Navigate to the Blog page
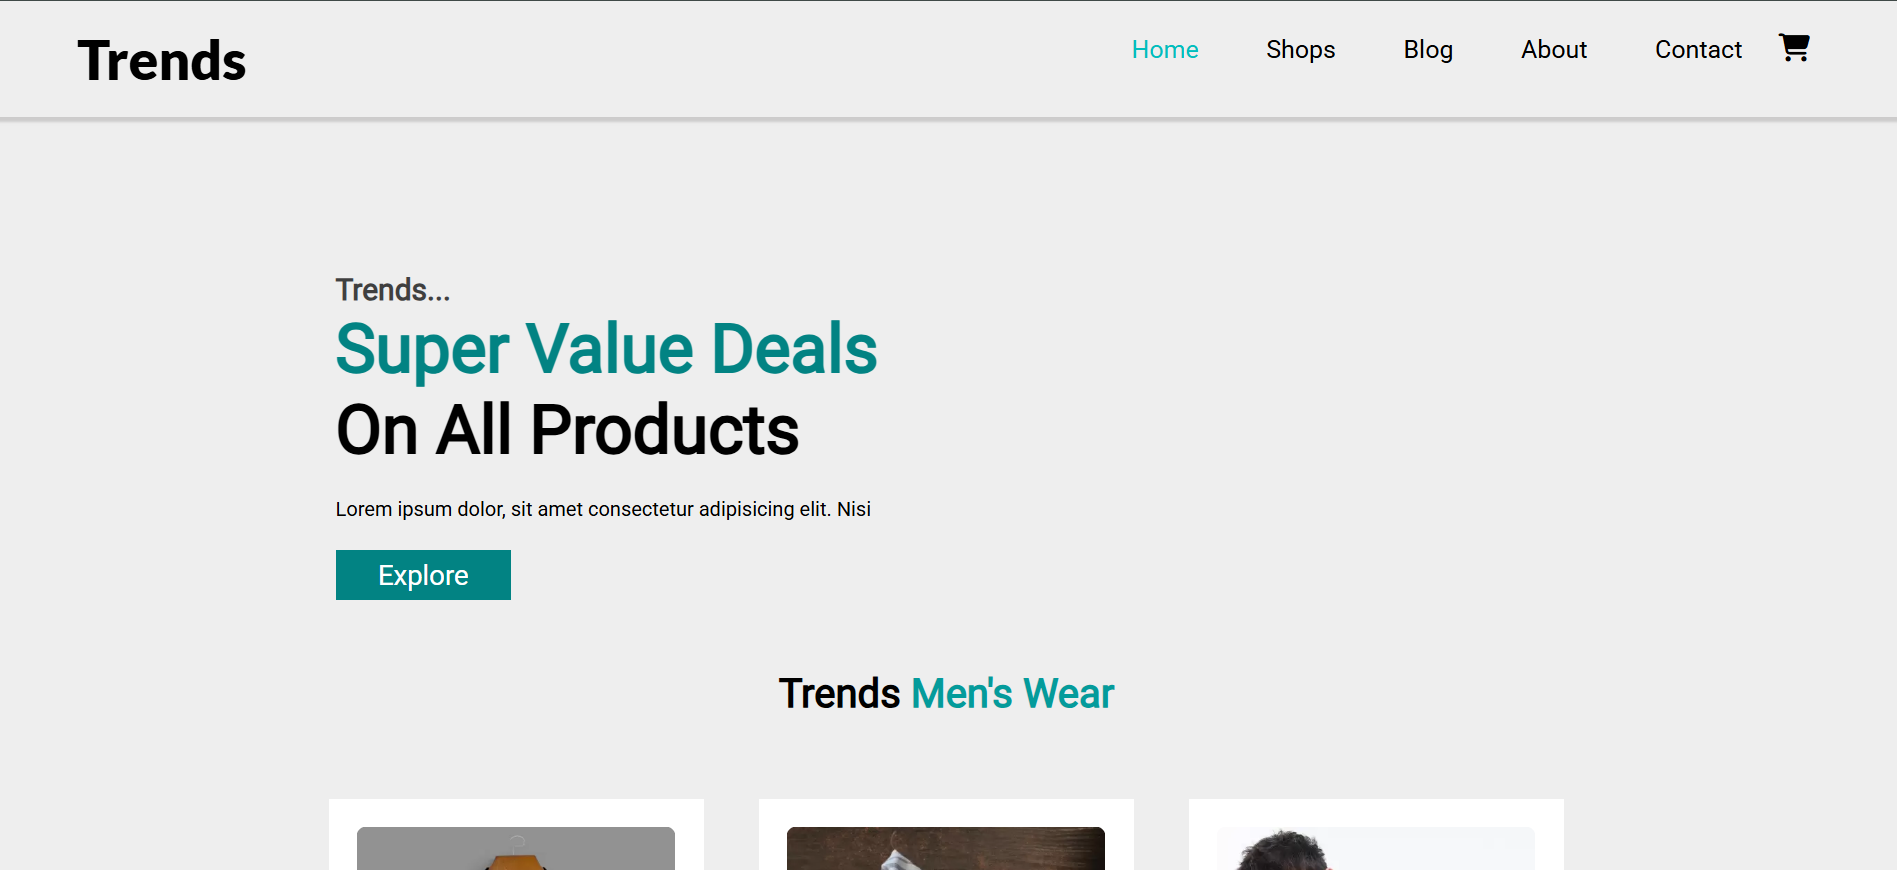 click(1427, 50)
